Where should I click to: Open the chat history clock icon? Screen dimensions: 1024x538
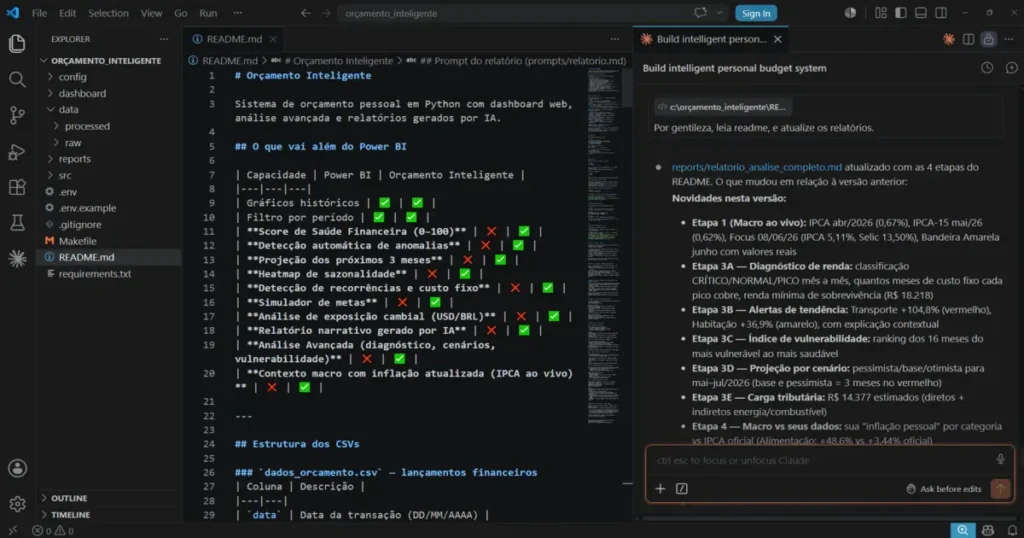[987, 68]
